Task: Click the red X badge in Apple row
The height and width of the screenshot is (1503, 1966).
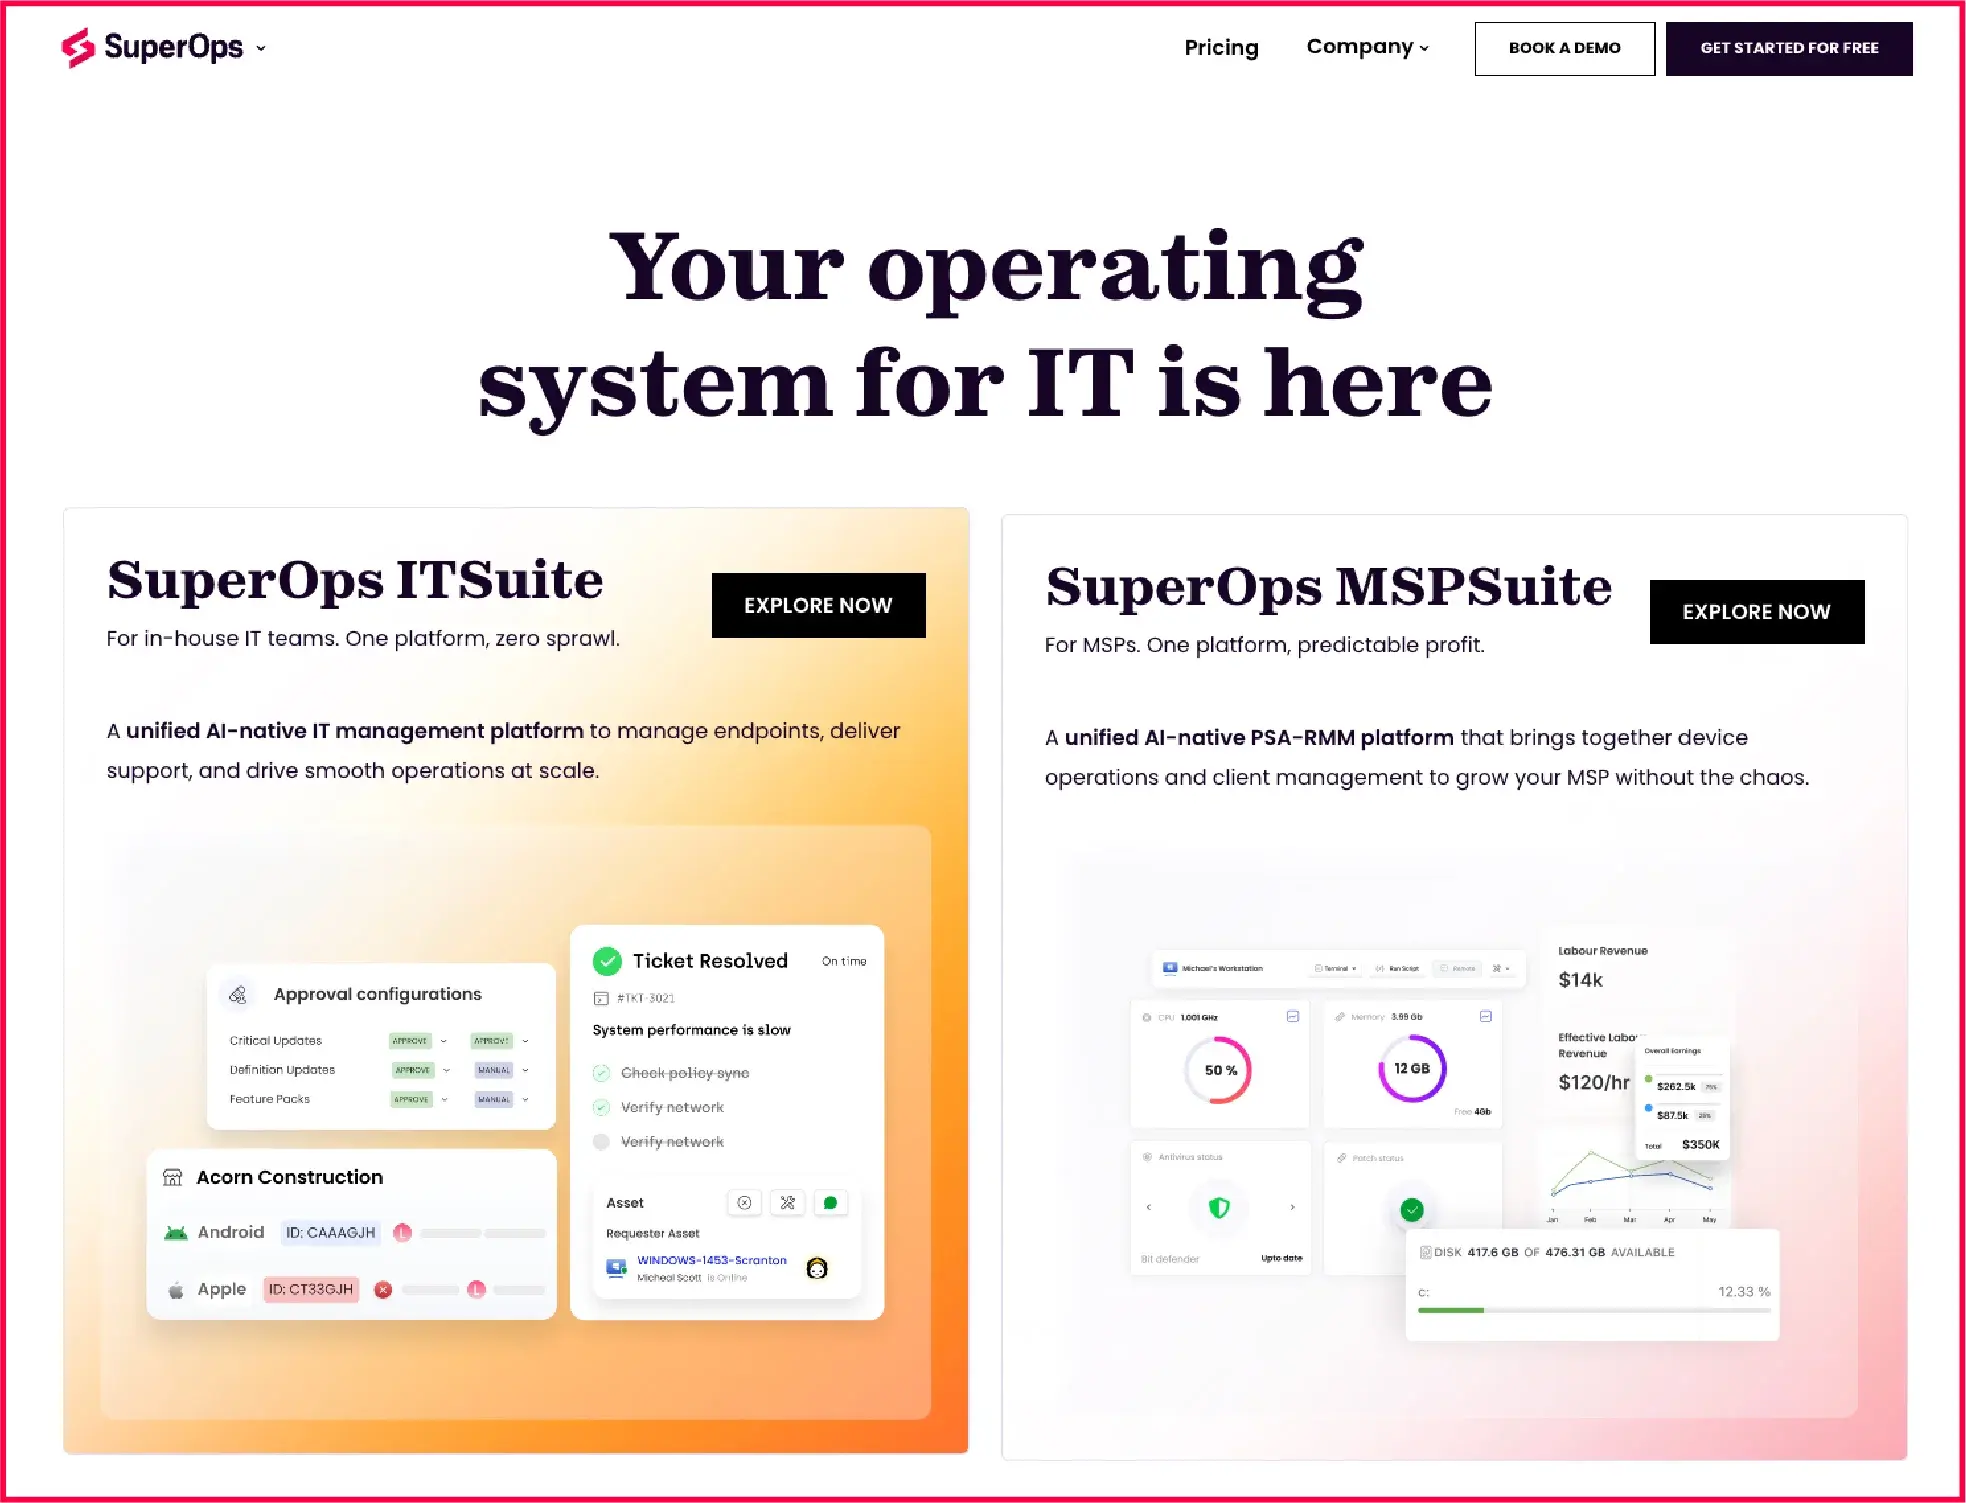Action: pyautogui.click(x=383, y=1290)
